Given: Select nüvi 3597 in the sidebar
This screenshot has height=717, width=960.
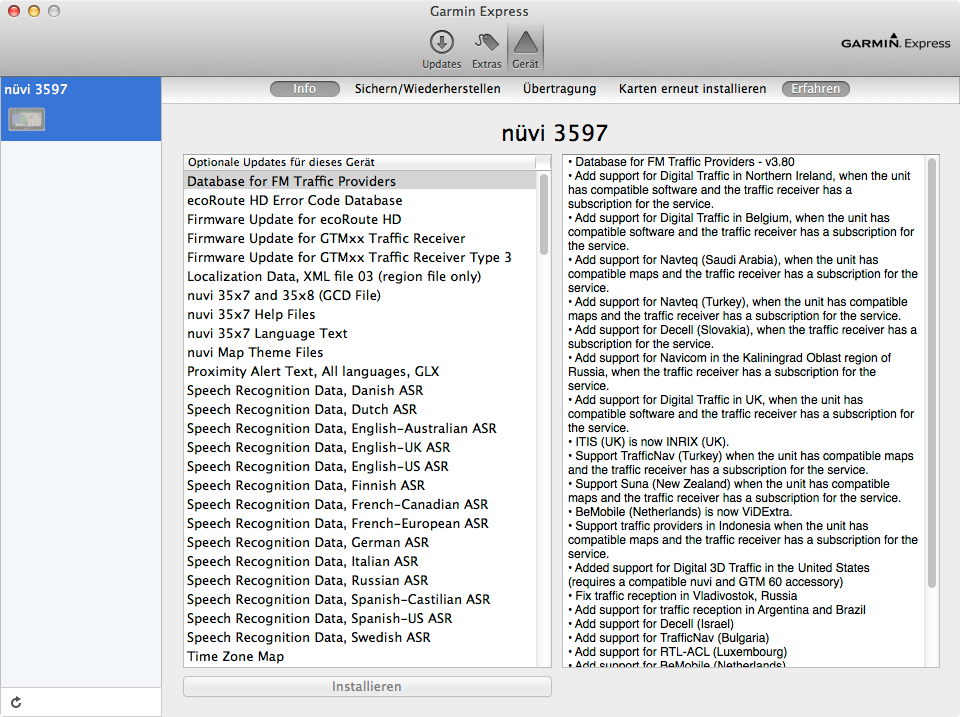Looking at the screenshot, I should [37, 89].
